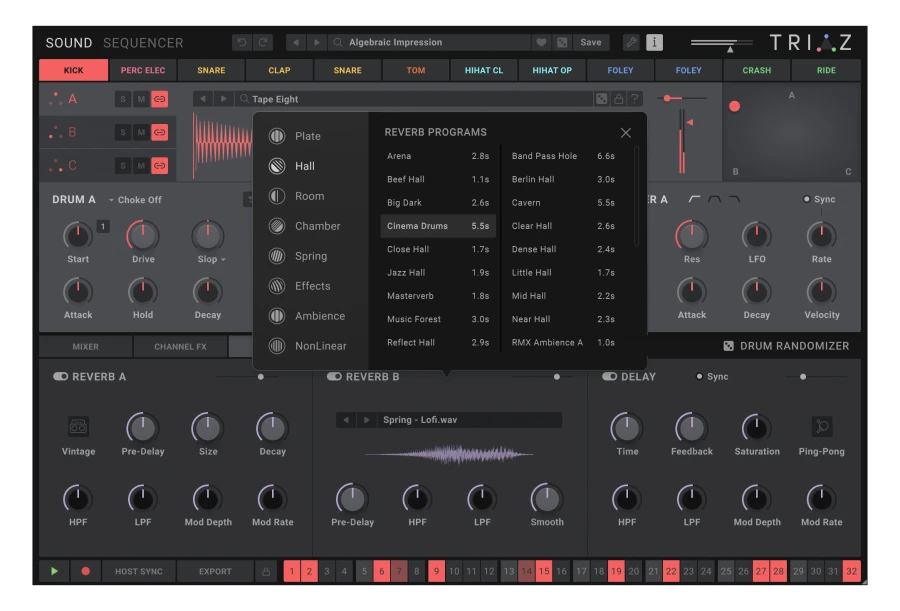Solo layer A with the S button

[x=123, y=99]
